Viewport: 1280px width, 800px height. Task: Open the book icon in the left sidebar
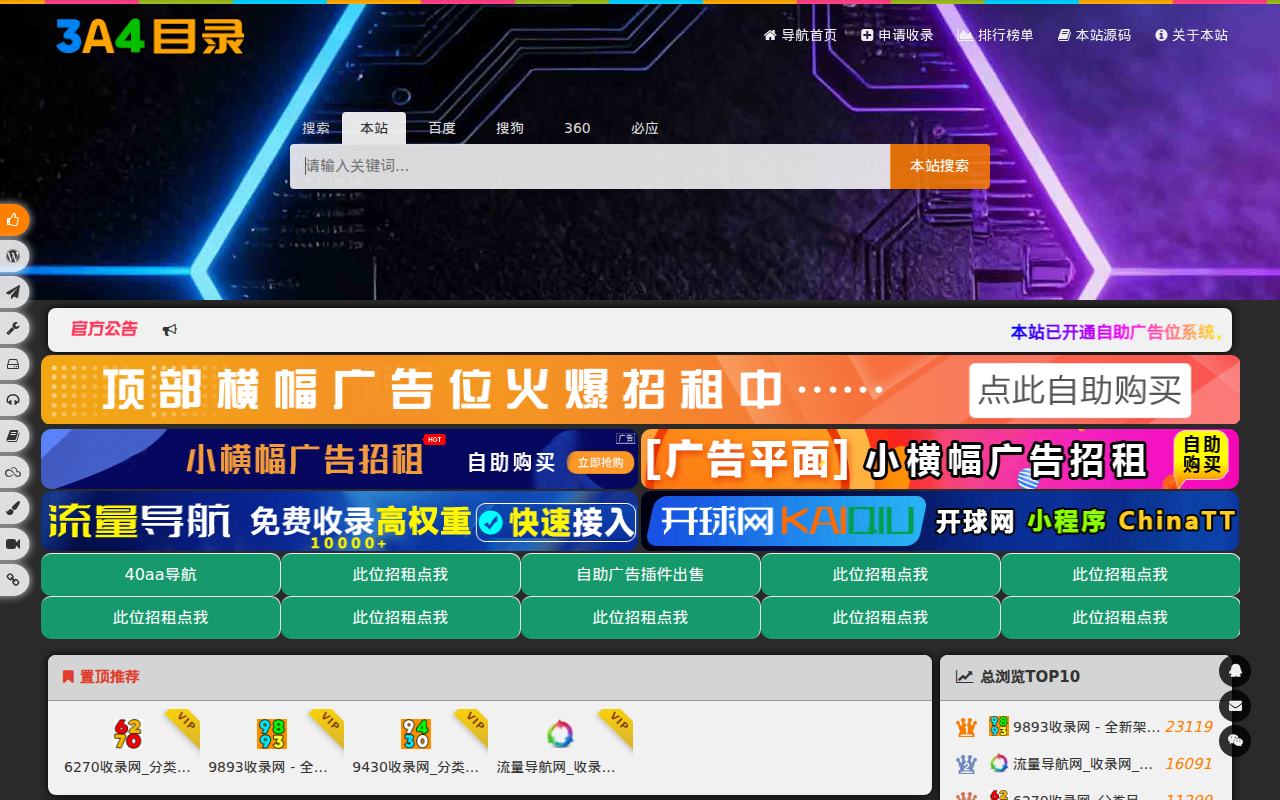coord(13,435)
